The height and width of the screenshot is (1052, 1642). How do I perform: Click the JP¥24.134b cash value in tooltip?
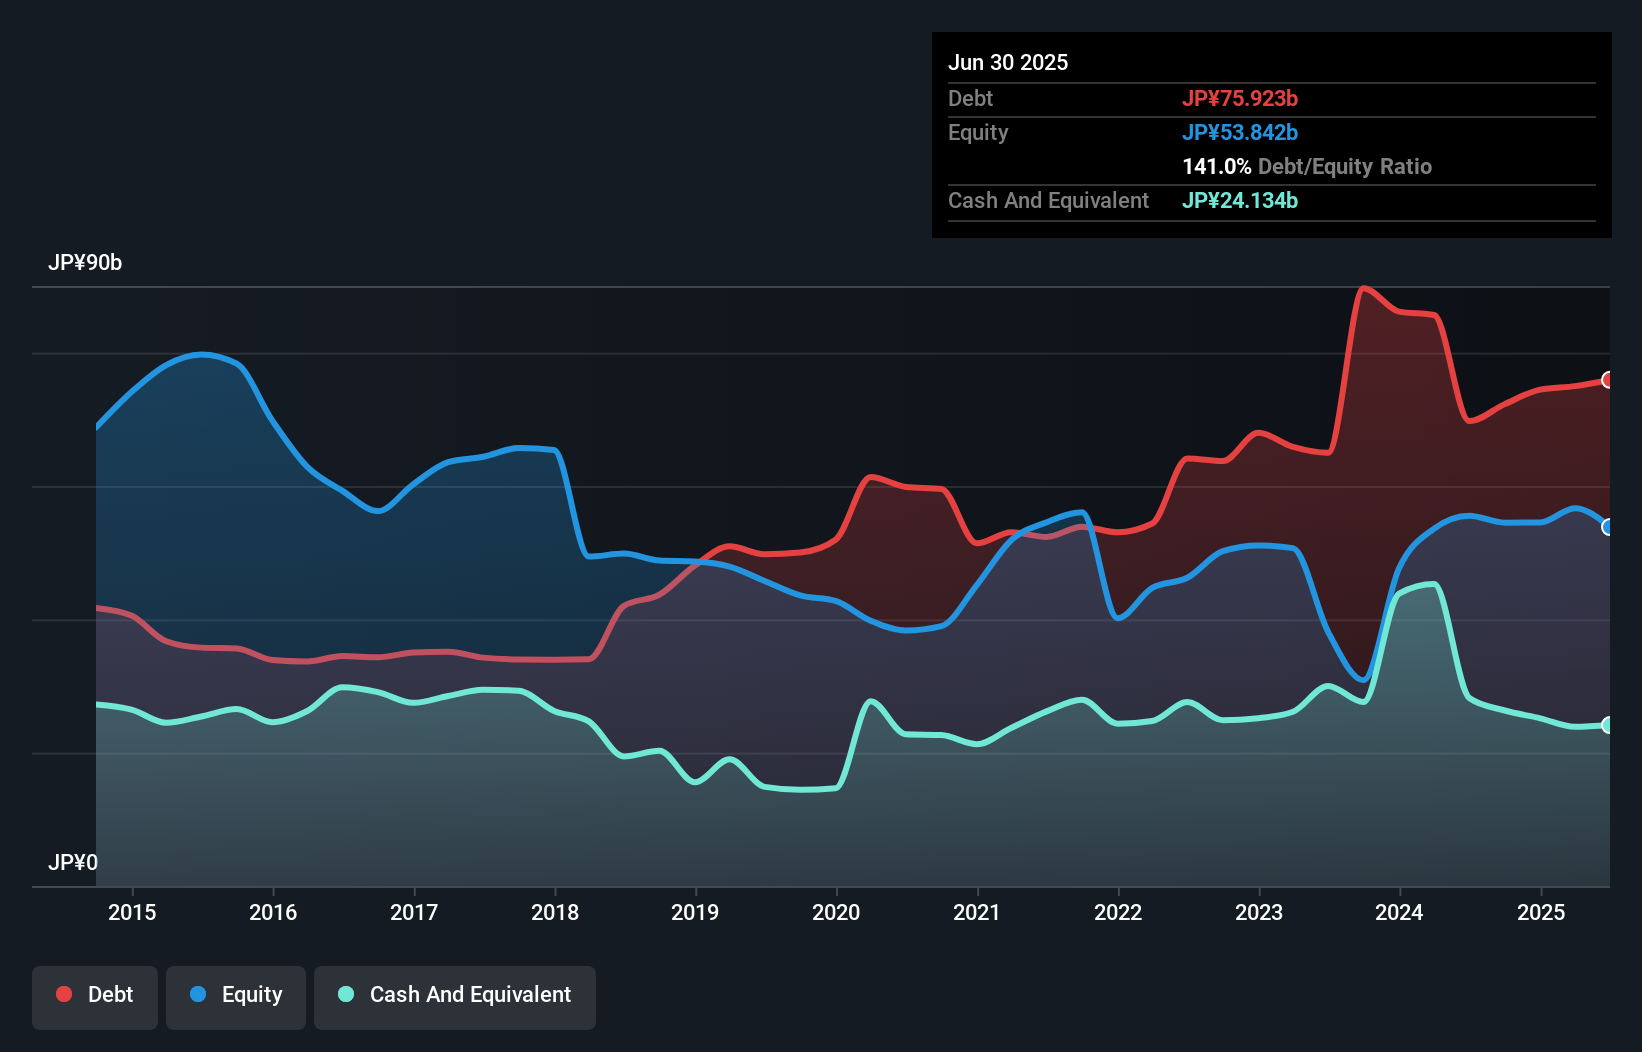point(1240,200)
